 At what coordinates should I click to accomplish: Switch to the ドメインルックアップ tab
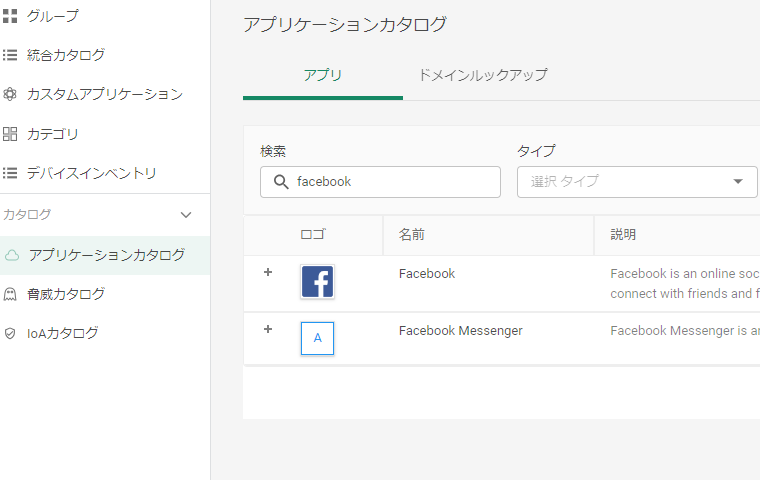pos(483,75)
